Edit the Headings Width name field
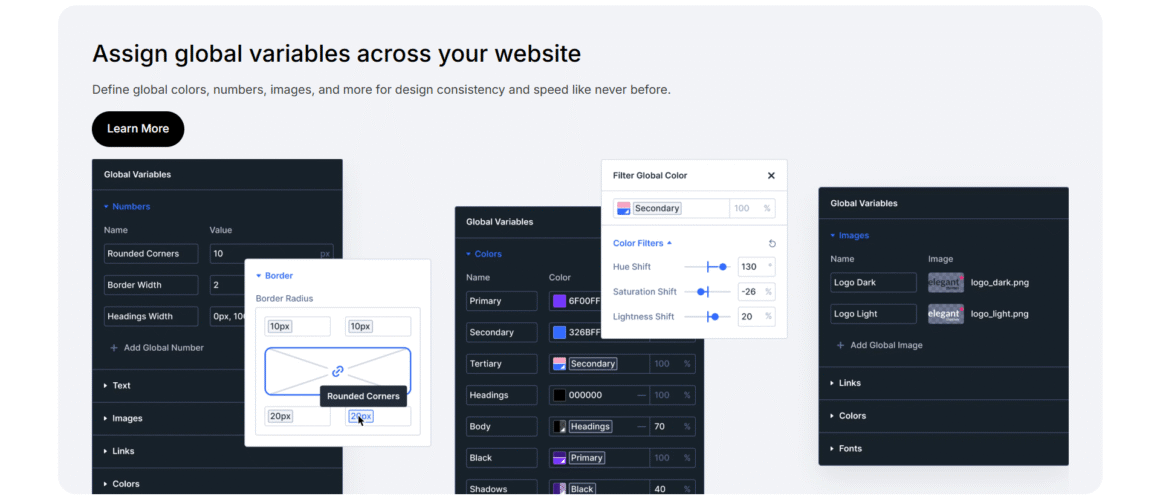This screenshot has width=1160, height=499. (151, 316)
